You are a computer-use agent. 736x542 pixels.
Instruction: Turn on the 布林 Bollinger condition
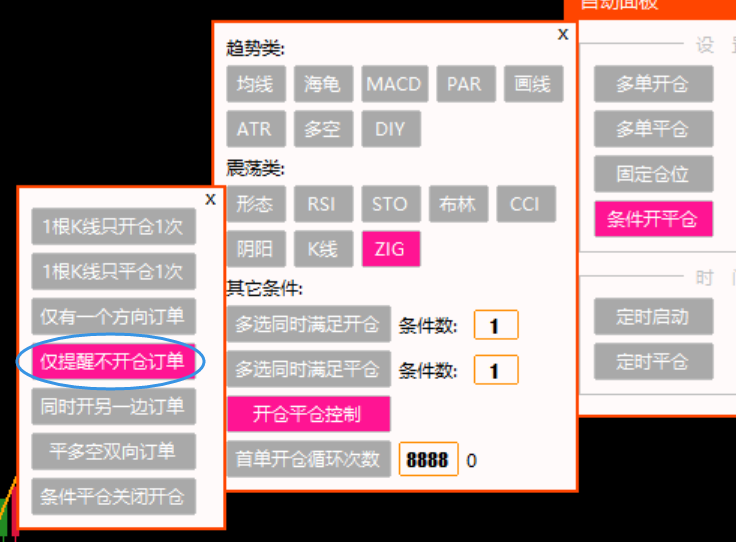[458, 204]
